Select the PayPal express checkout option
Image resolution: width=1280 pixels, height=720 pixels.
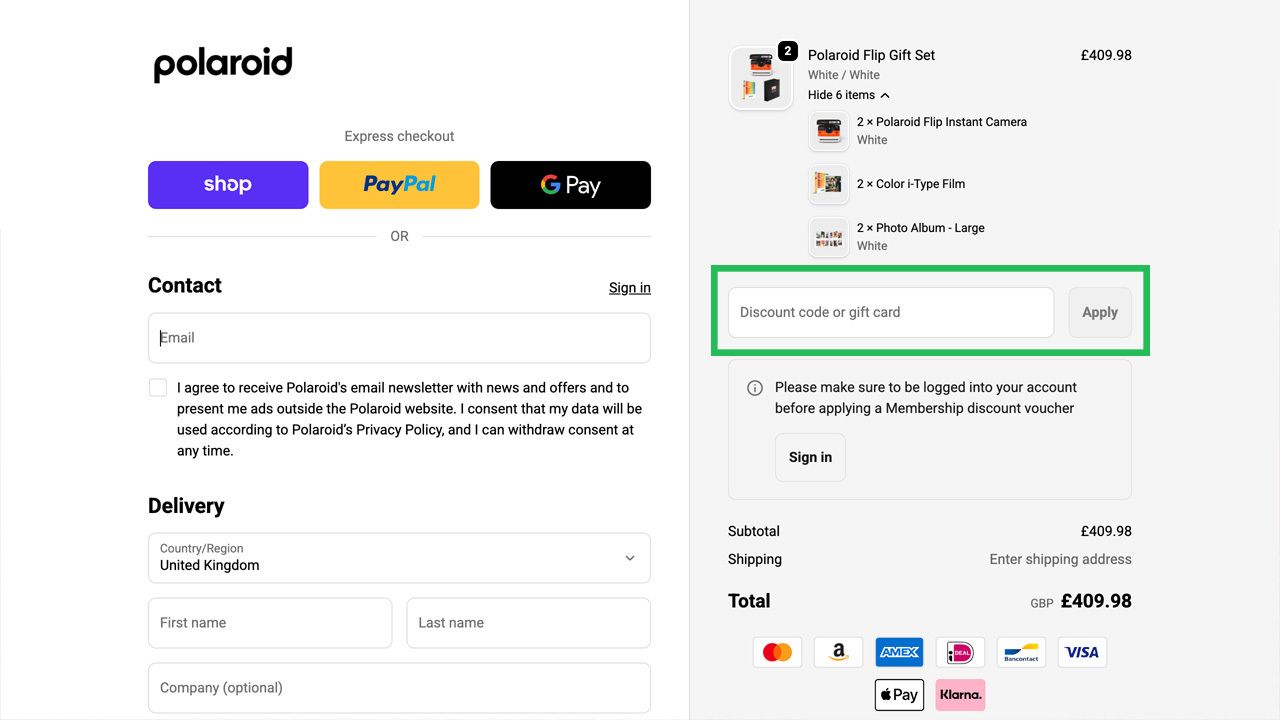point(399,184)
